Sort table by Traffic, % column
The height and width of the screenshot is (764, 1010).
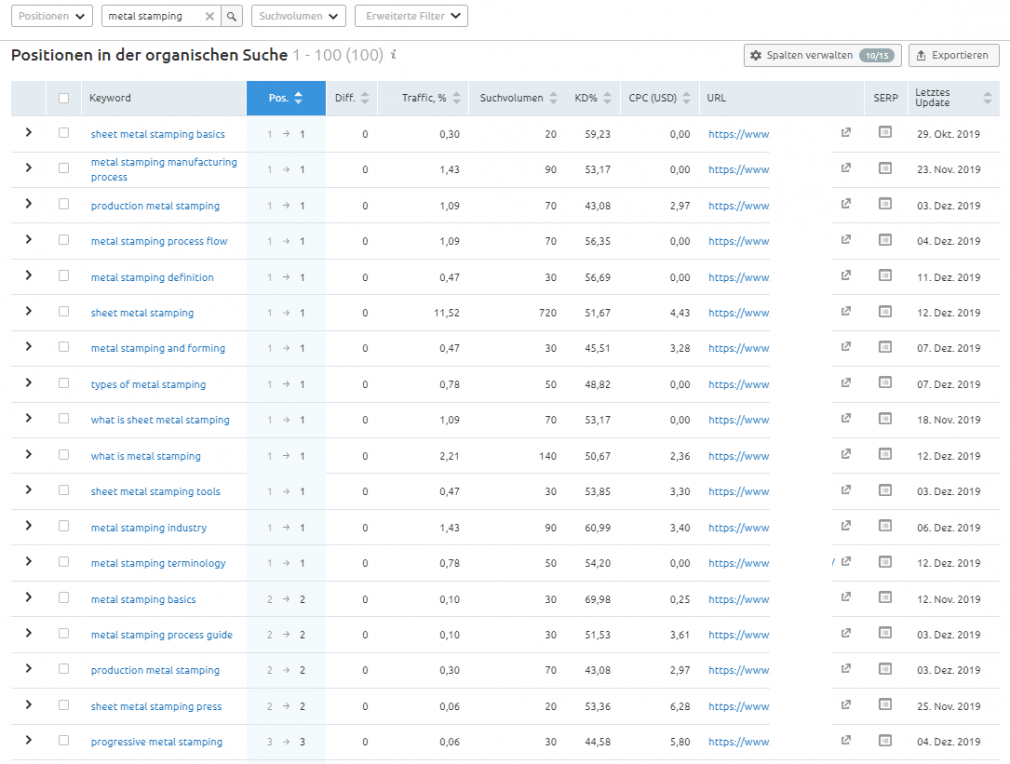pyautogui.click(x=423, y=98)
